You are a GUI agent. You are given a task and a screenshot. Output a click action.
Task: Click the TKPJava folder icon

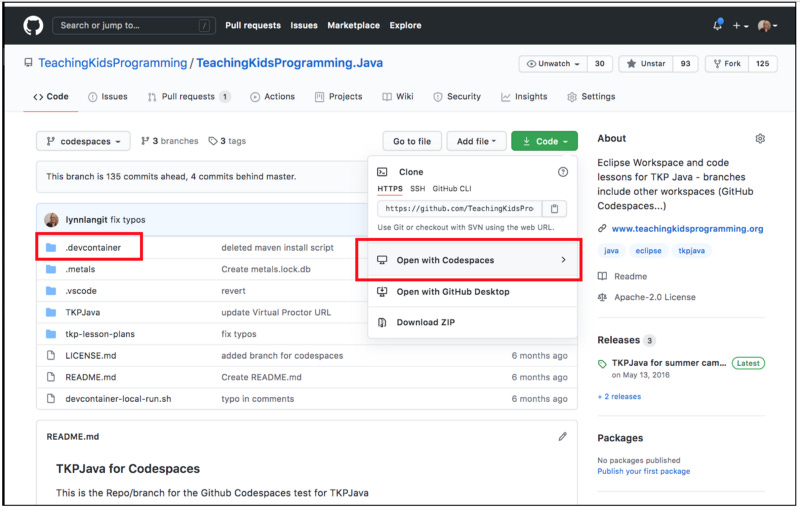point(51,312)
